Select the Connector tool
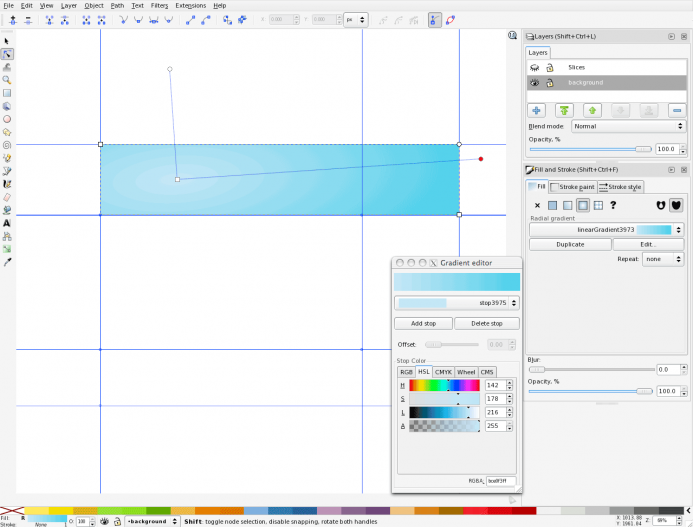This screenshot has width=693, height=527. point(7,236)
